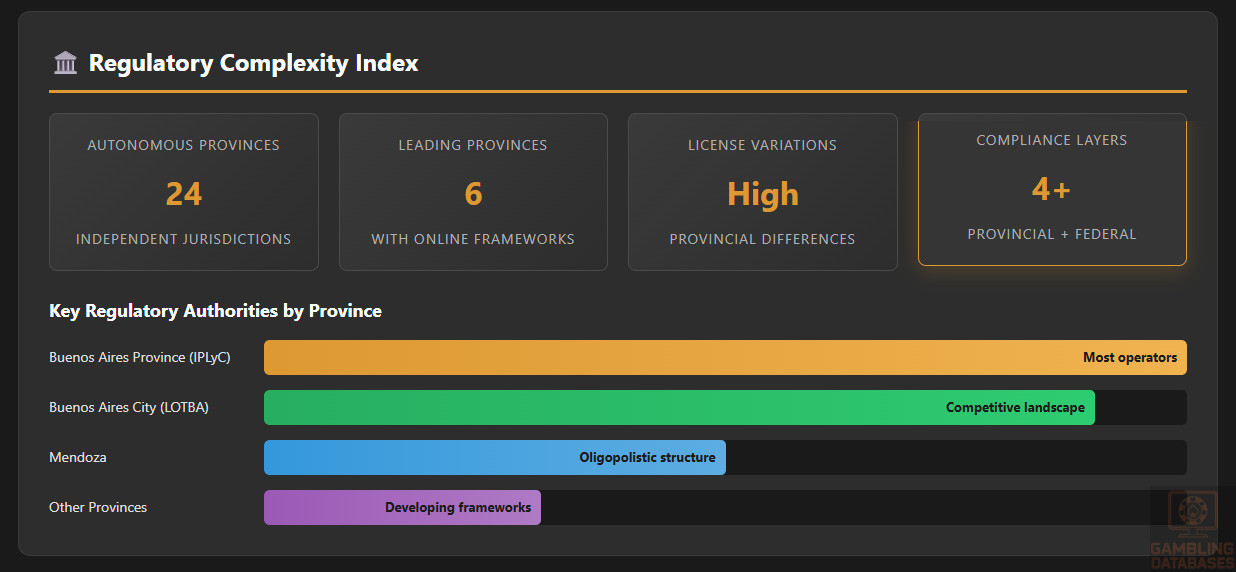Image resolution: width=1236 pixels, height=572 pixels.
Task: Click the bank building icon beside the title
Action: [65, 63]
